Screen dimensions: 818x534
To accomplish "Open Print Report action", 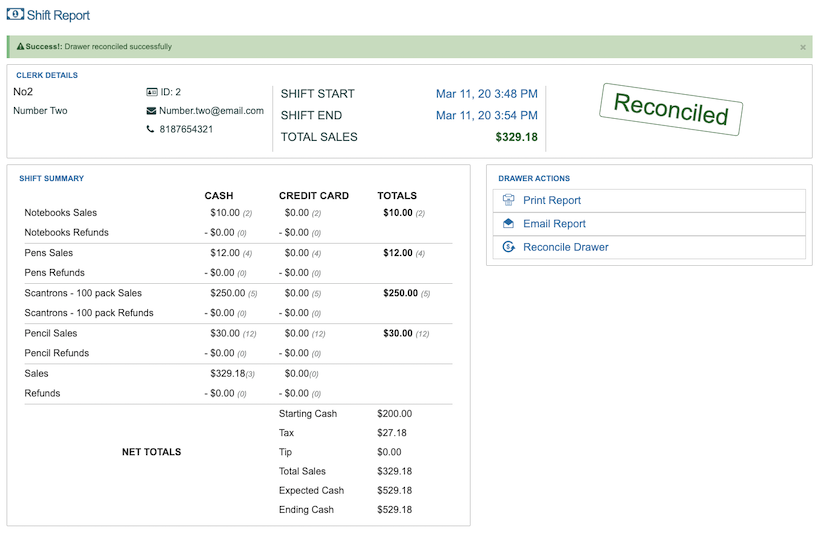I will tap(551, 200).
